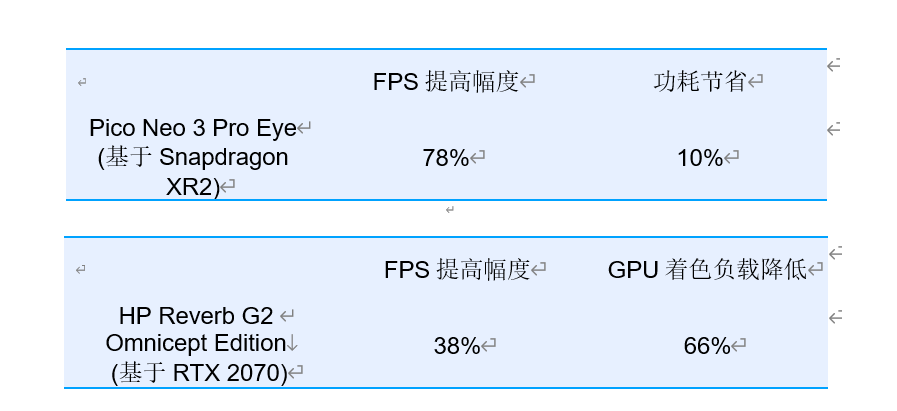Click the 66% GPU load cell
Screen dimensions: 897x411
[707, 346]
